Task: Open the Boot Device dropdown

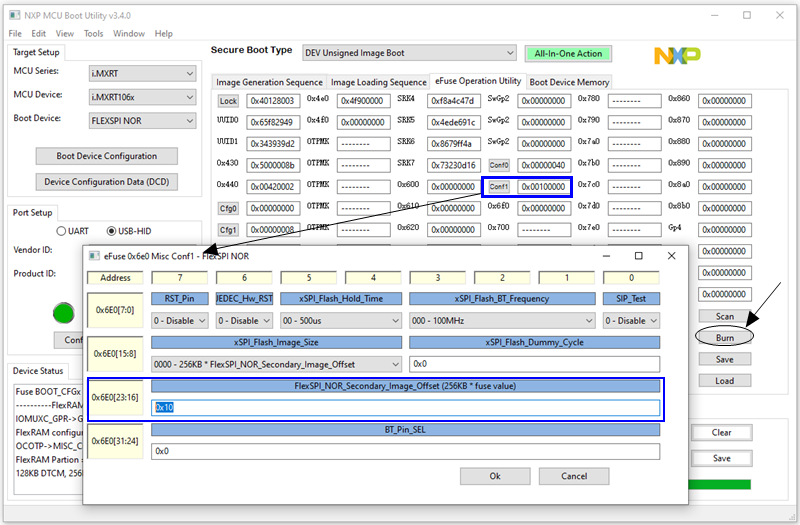Action: pyautogui.click(x=142, y=121)
